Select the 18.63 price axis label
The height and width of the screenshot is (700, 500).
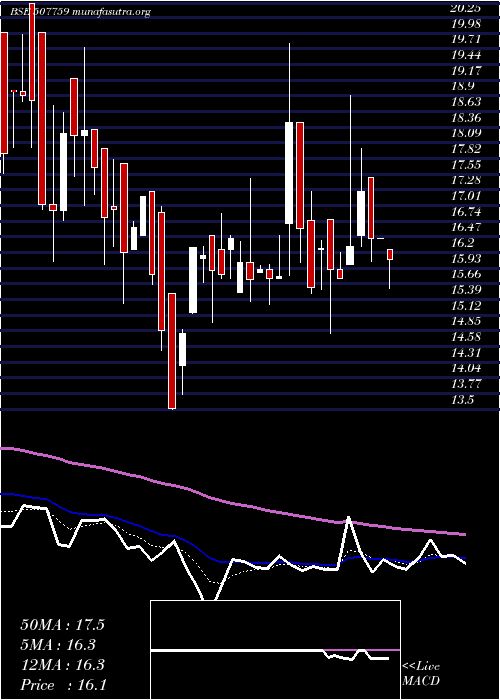point(465,101)
